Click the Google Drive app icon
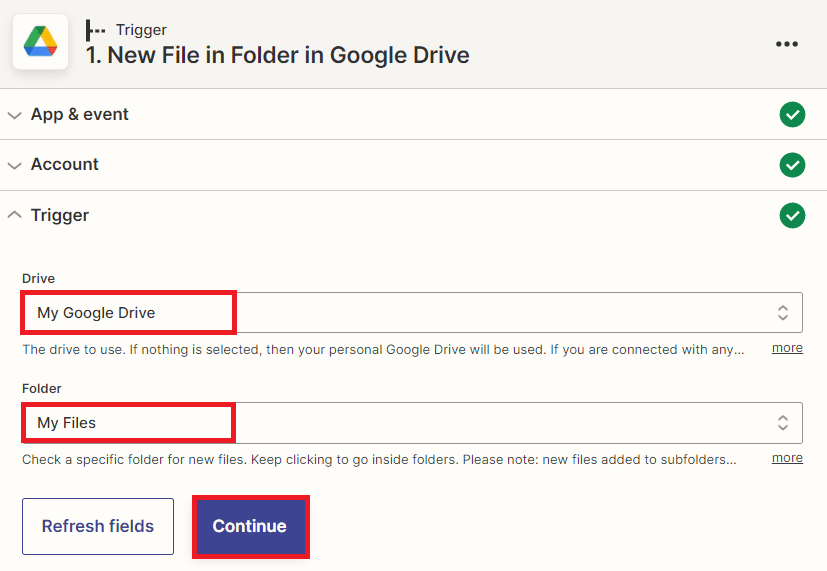 tap(41, 42)
